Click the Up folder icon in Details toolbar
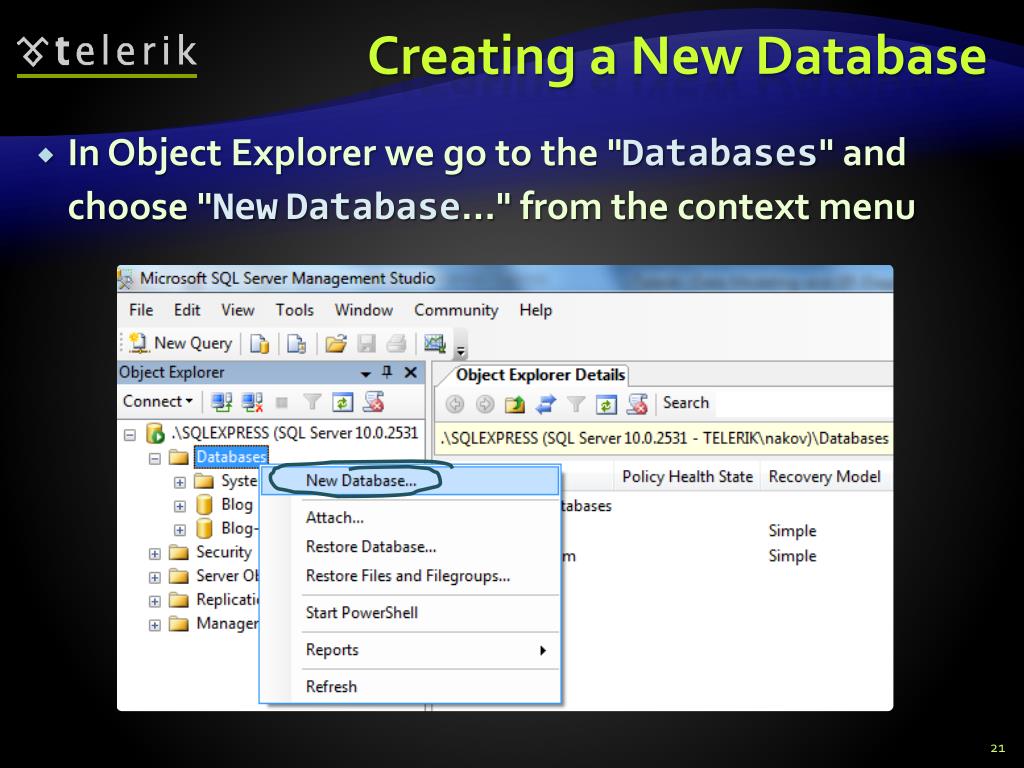1024x768 pixels. (515, 405)
